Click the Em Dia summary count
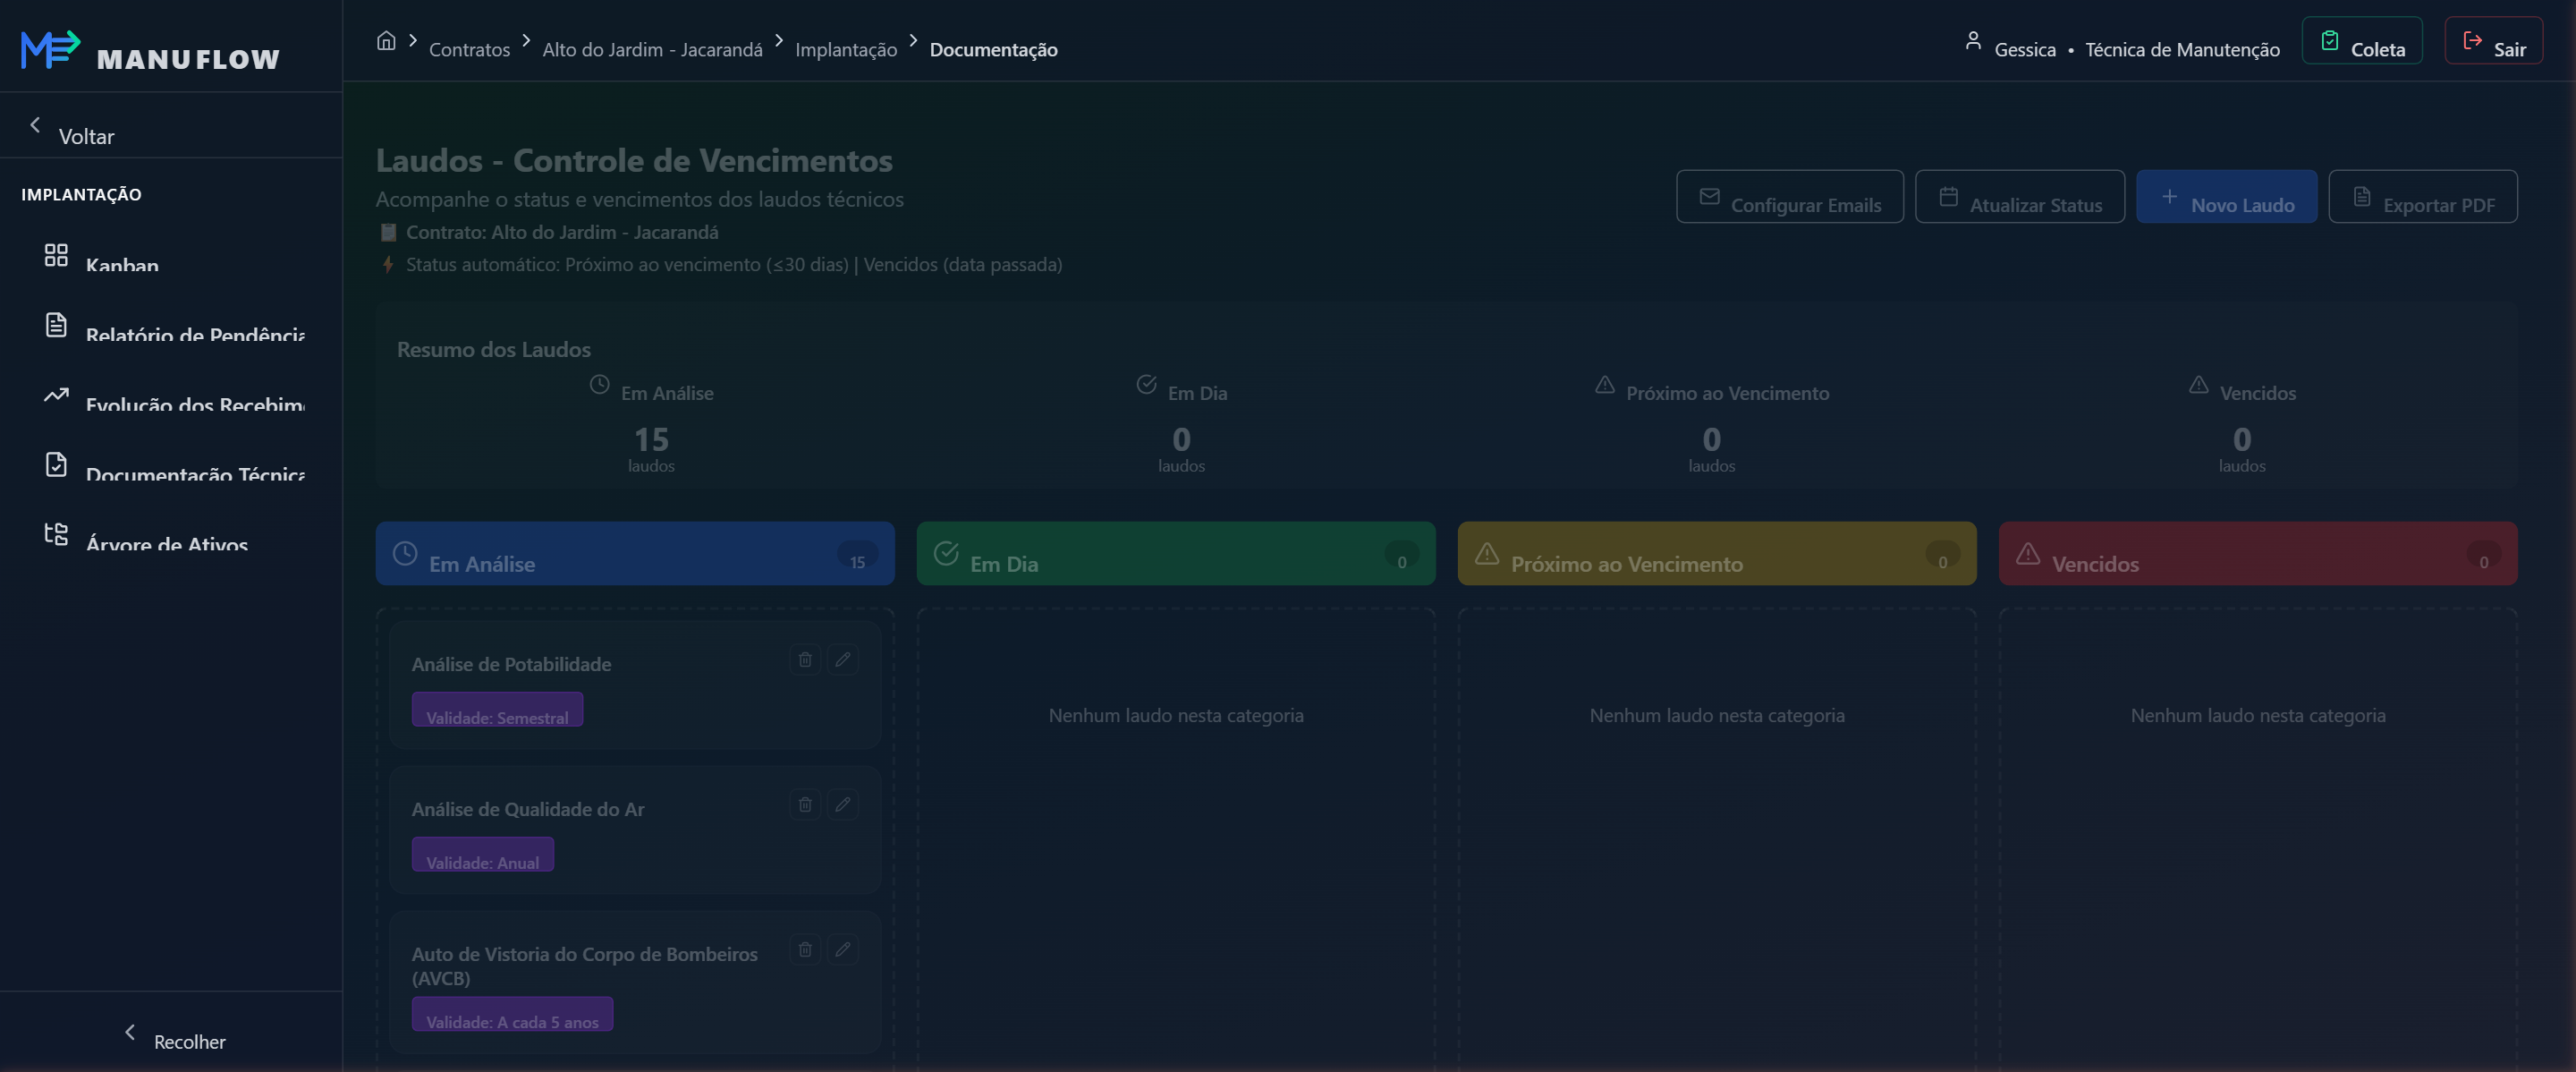This screenshot has height=1072, width=2576. (1181, 439)
